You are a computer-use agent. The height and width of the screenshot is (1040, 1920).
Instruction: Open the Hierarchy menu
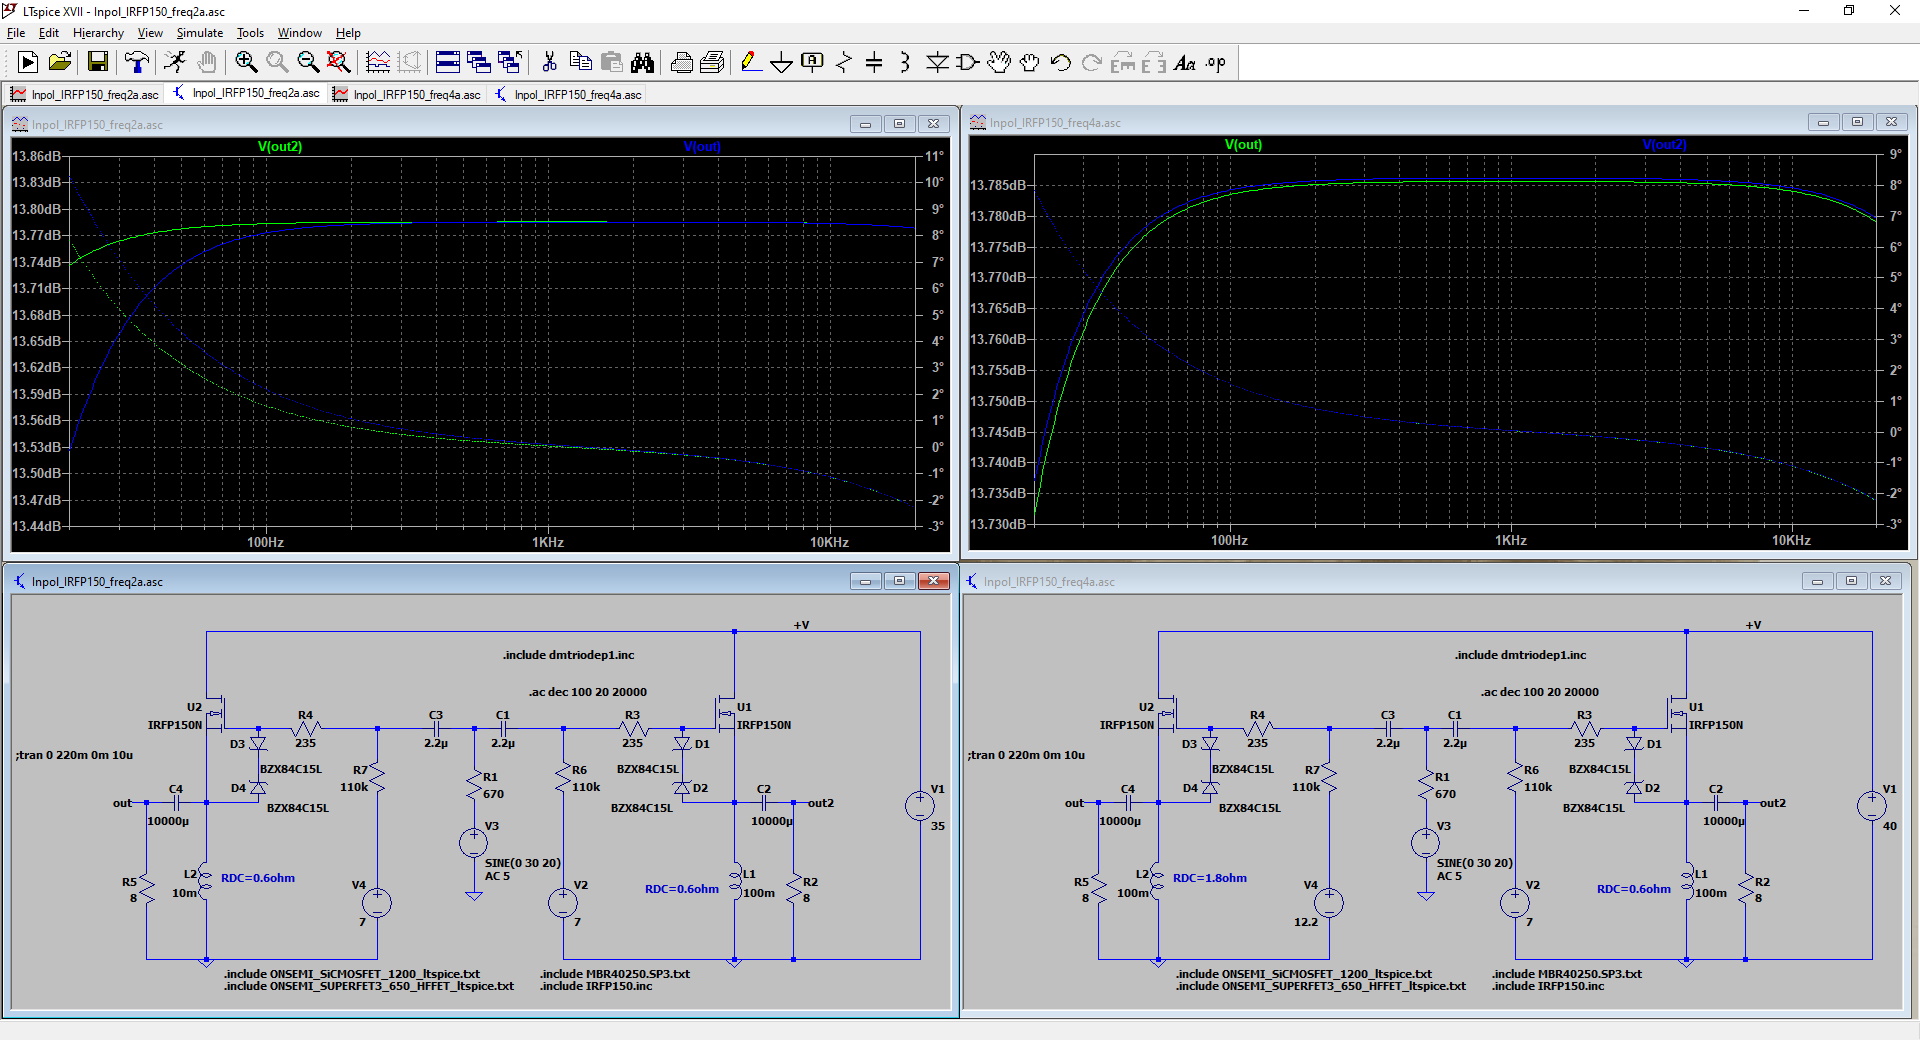click(98, 33)
